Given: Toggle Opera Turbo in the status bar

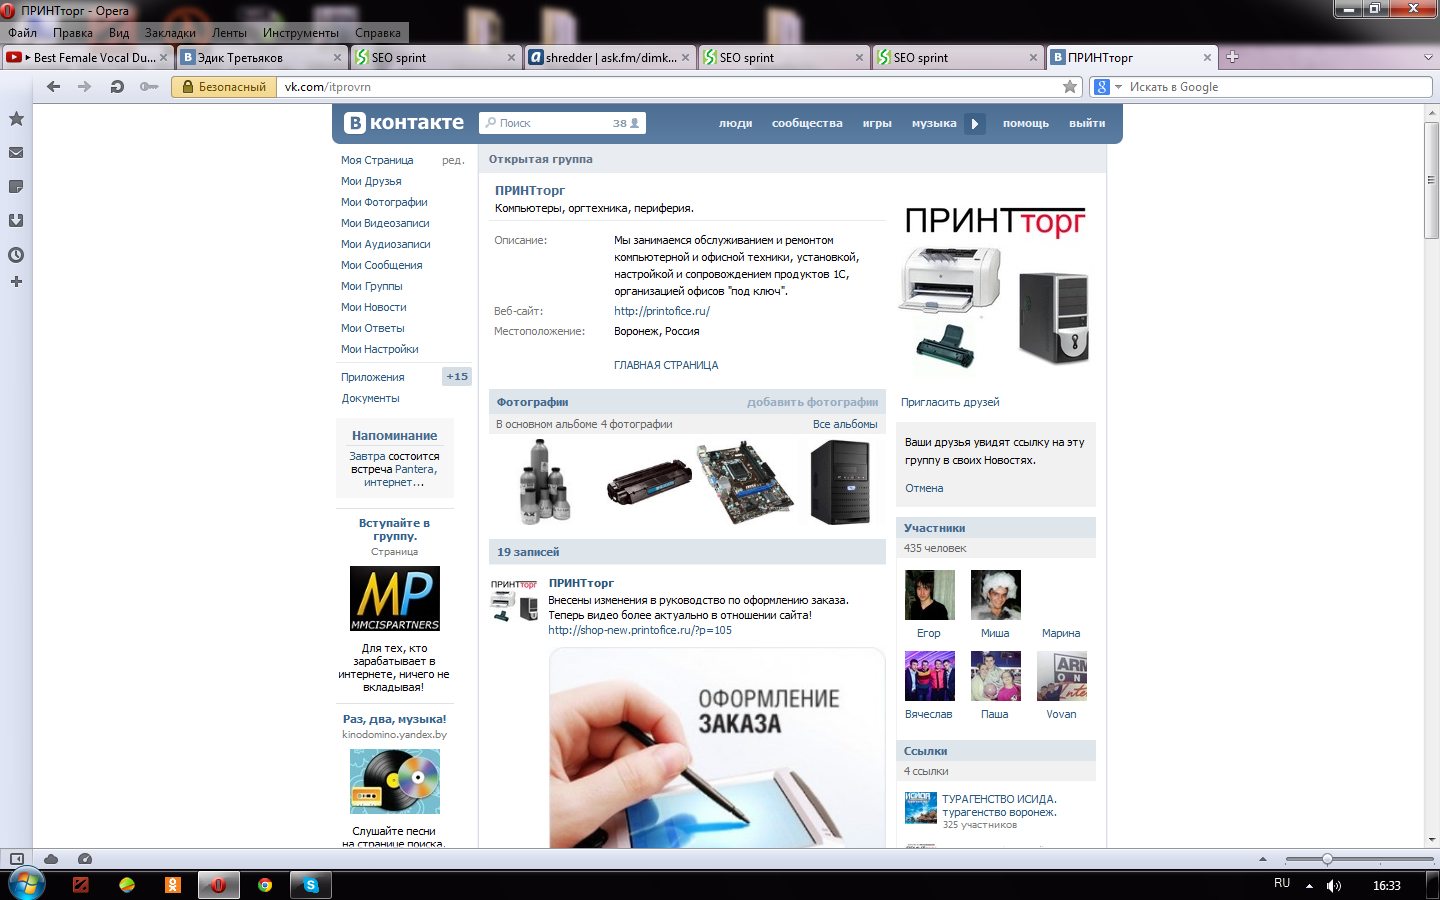Looking at the screenshot, I should (85, 859).
